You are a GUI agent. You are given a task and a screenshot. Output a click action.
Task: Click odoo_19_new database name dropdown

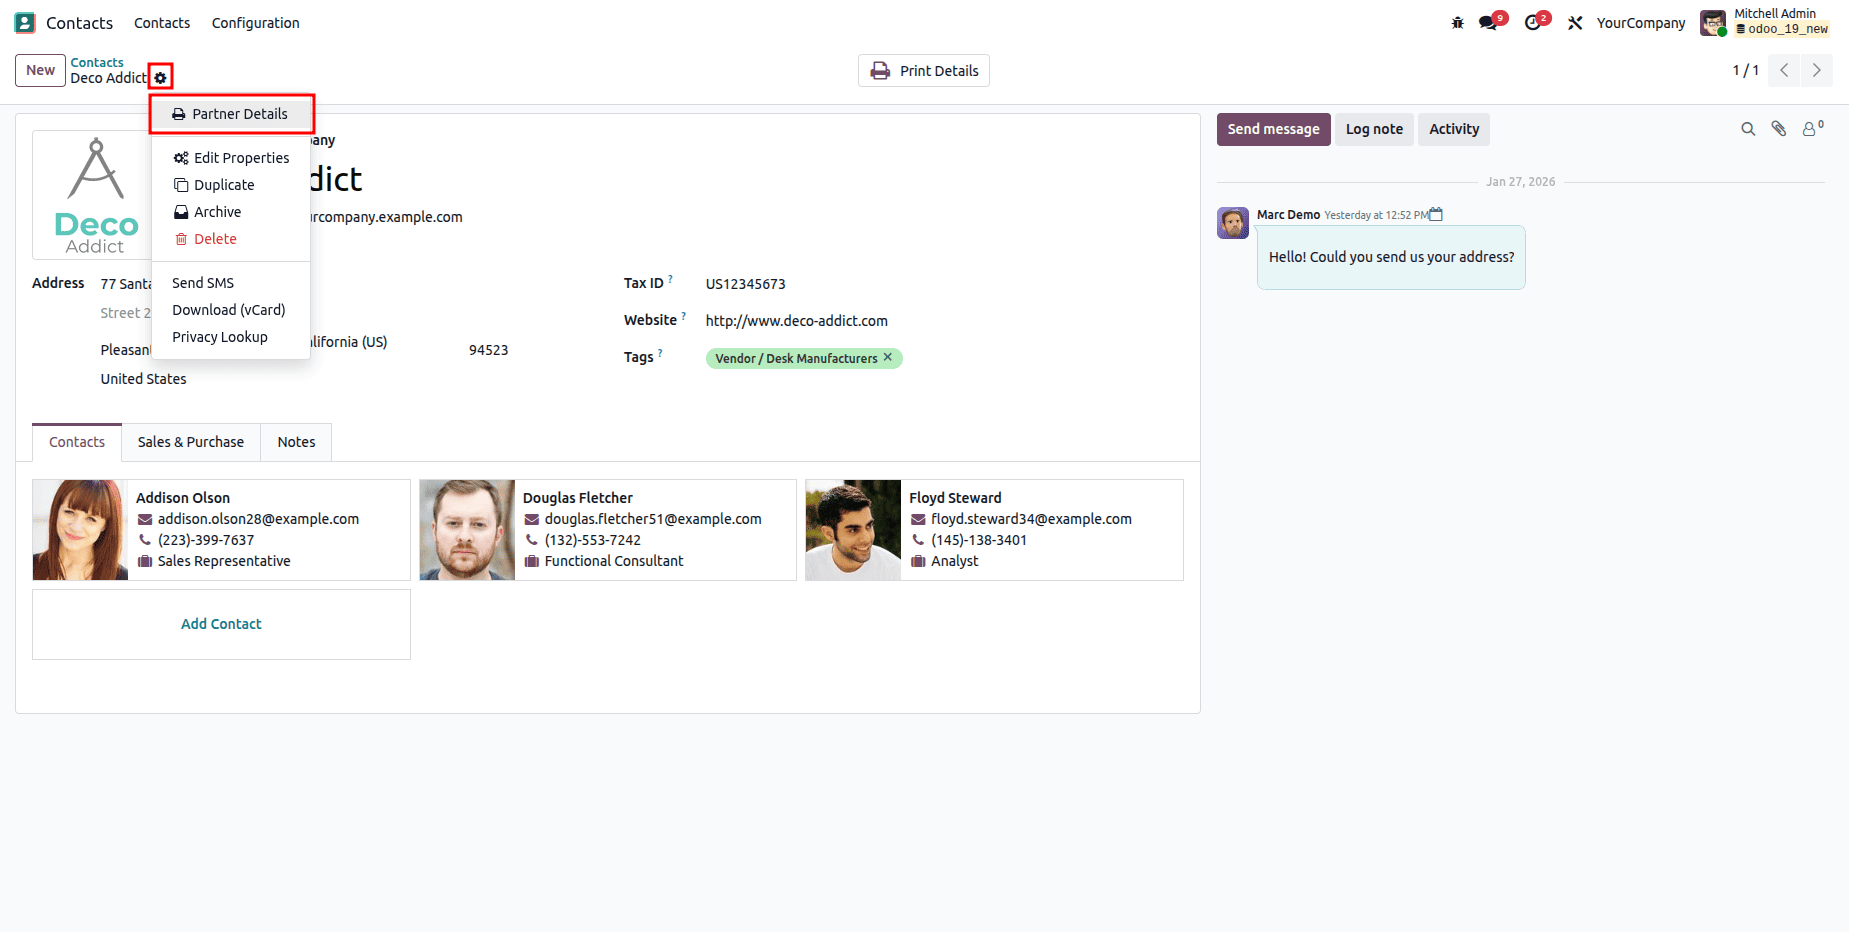(1783, 30)
